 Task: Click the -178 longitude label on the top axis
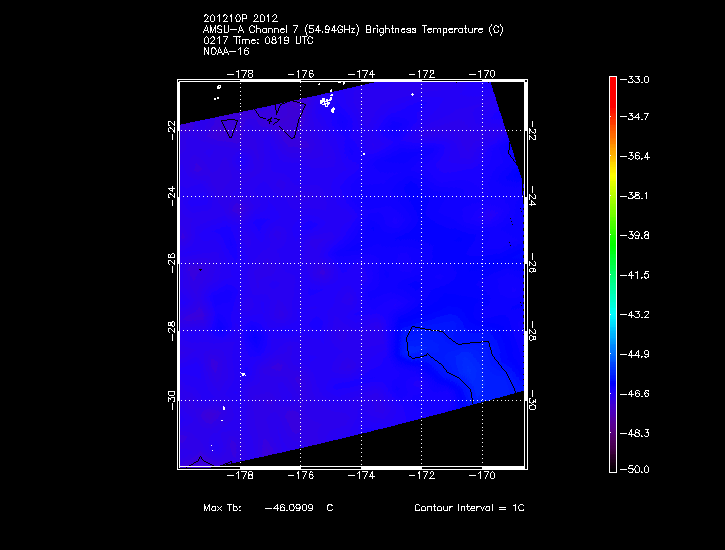[x=240, y=73]
